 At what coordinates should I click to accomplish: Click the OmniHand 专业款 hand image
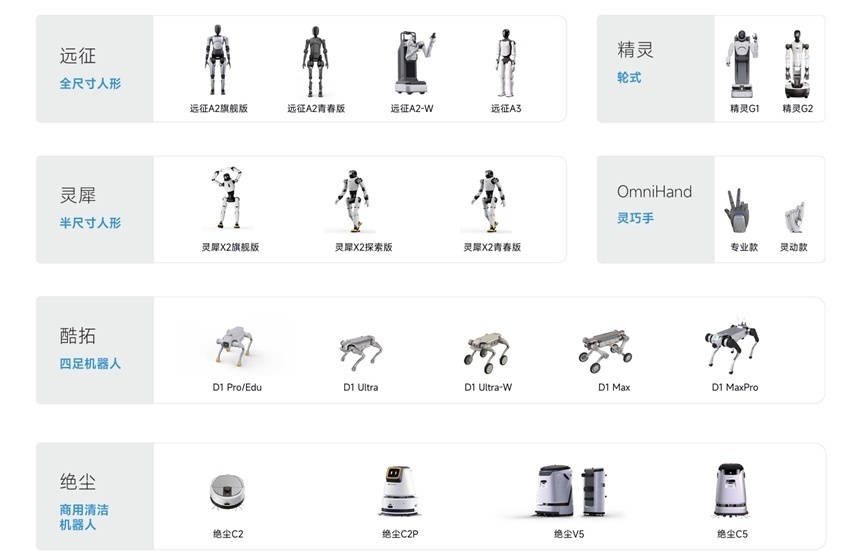point(738,211)
